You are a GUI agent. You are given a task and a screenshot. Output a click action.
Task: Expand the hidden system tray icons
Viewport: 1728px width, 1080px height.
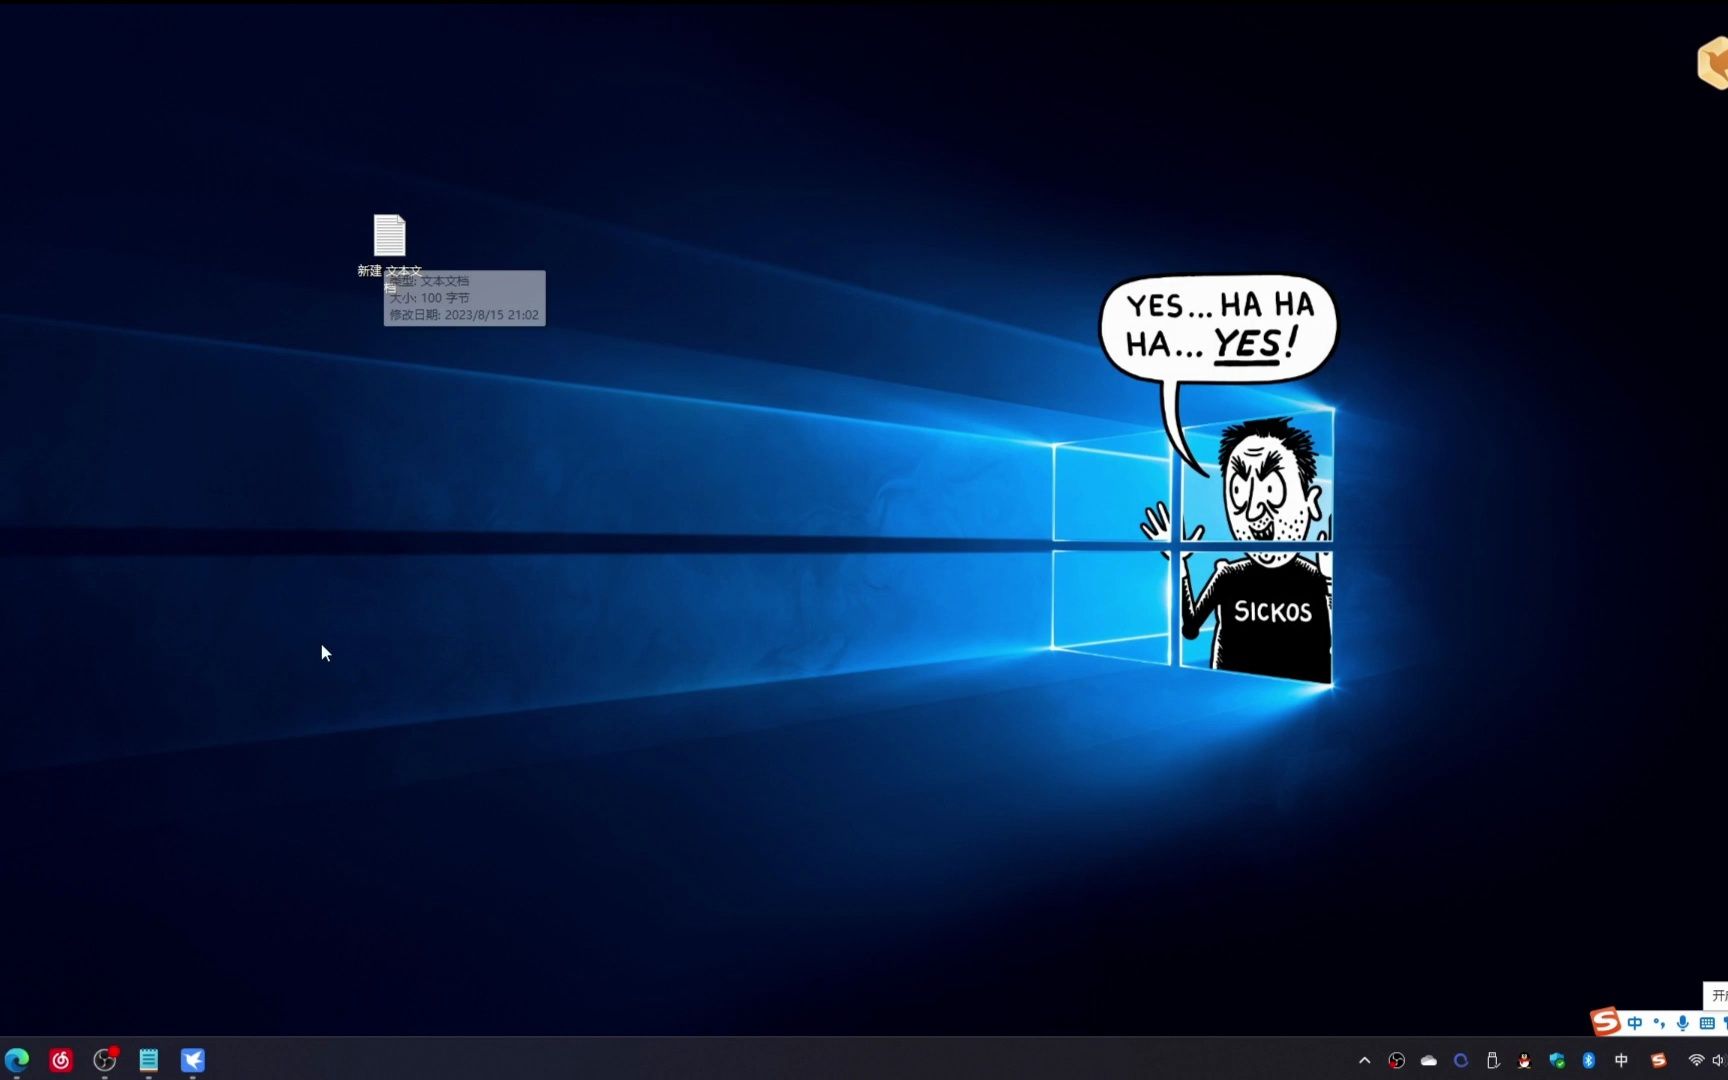[1364, 1060]
